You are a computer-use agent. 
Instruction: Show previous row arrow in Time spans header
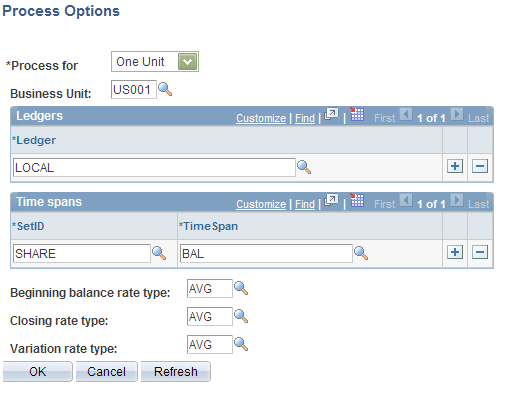point(406,200)
